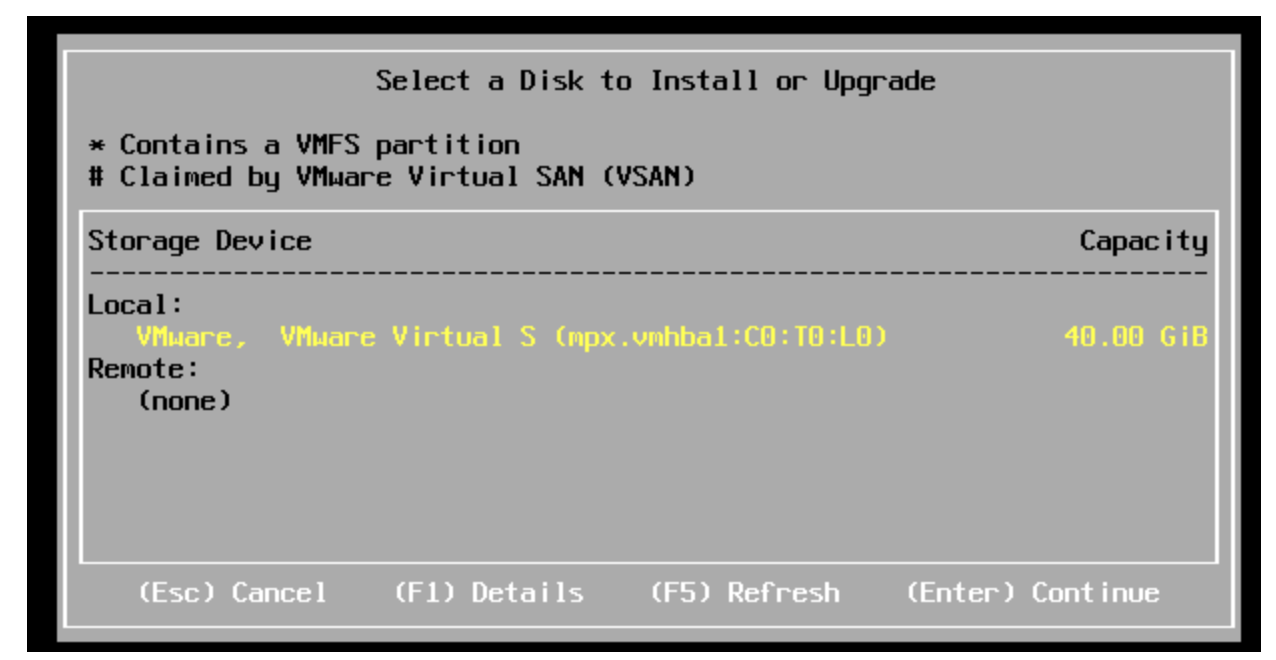Click the word Refresh in footer
Screen dimensions: 1276x660
[785, 592]
